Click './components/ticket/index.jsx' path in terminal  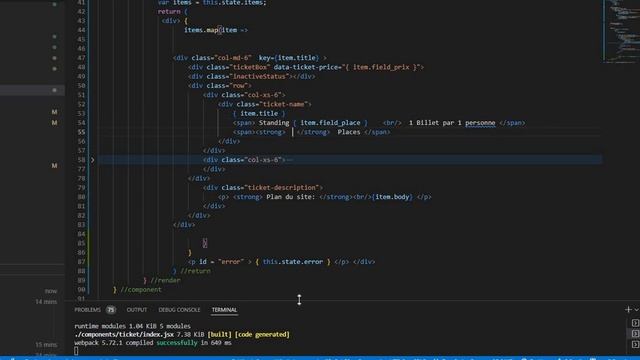tap(124, 335)
